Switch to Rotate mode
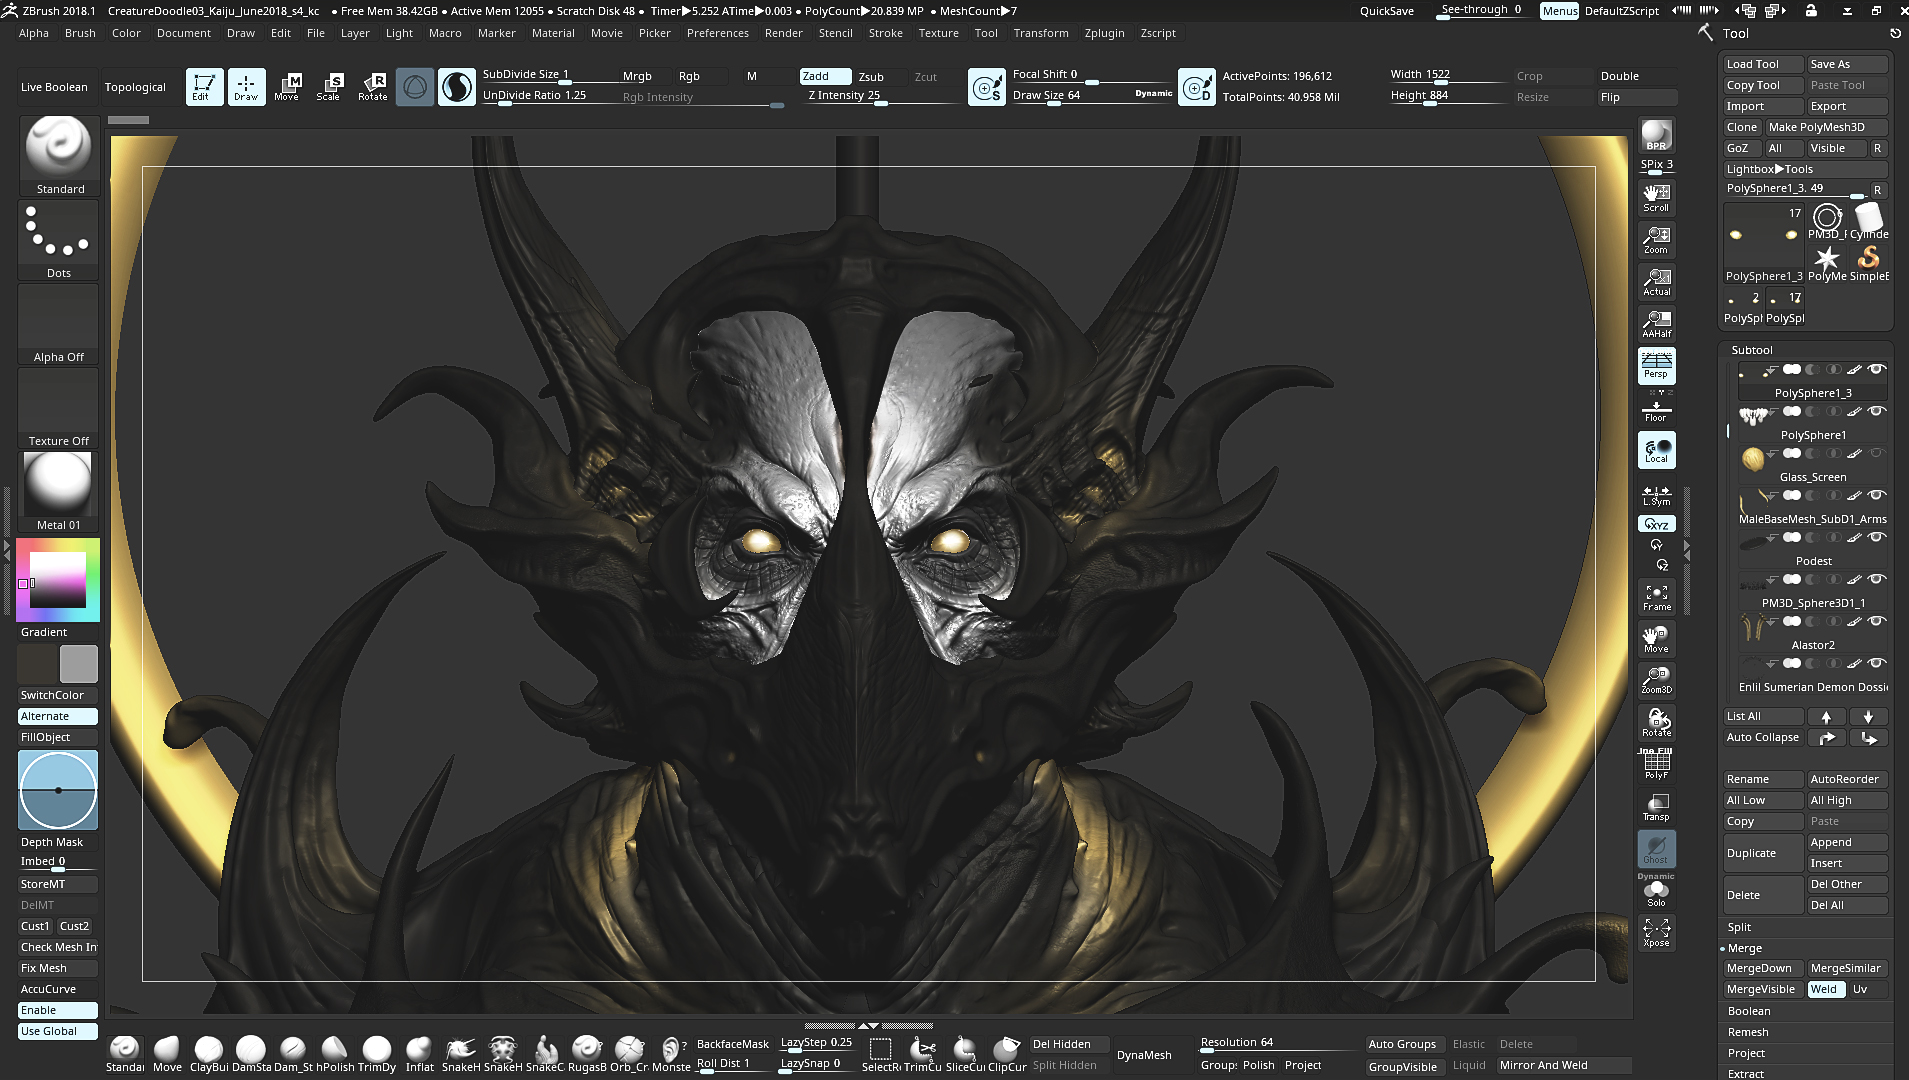 [372, 87]
